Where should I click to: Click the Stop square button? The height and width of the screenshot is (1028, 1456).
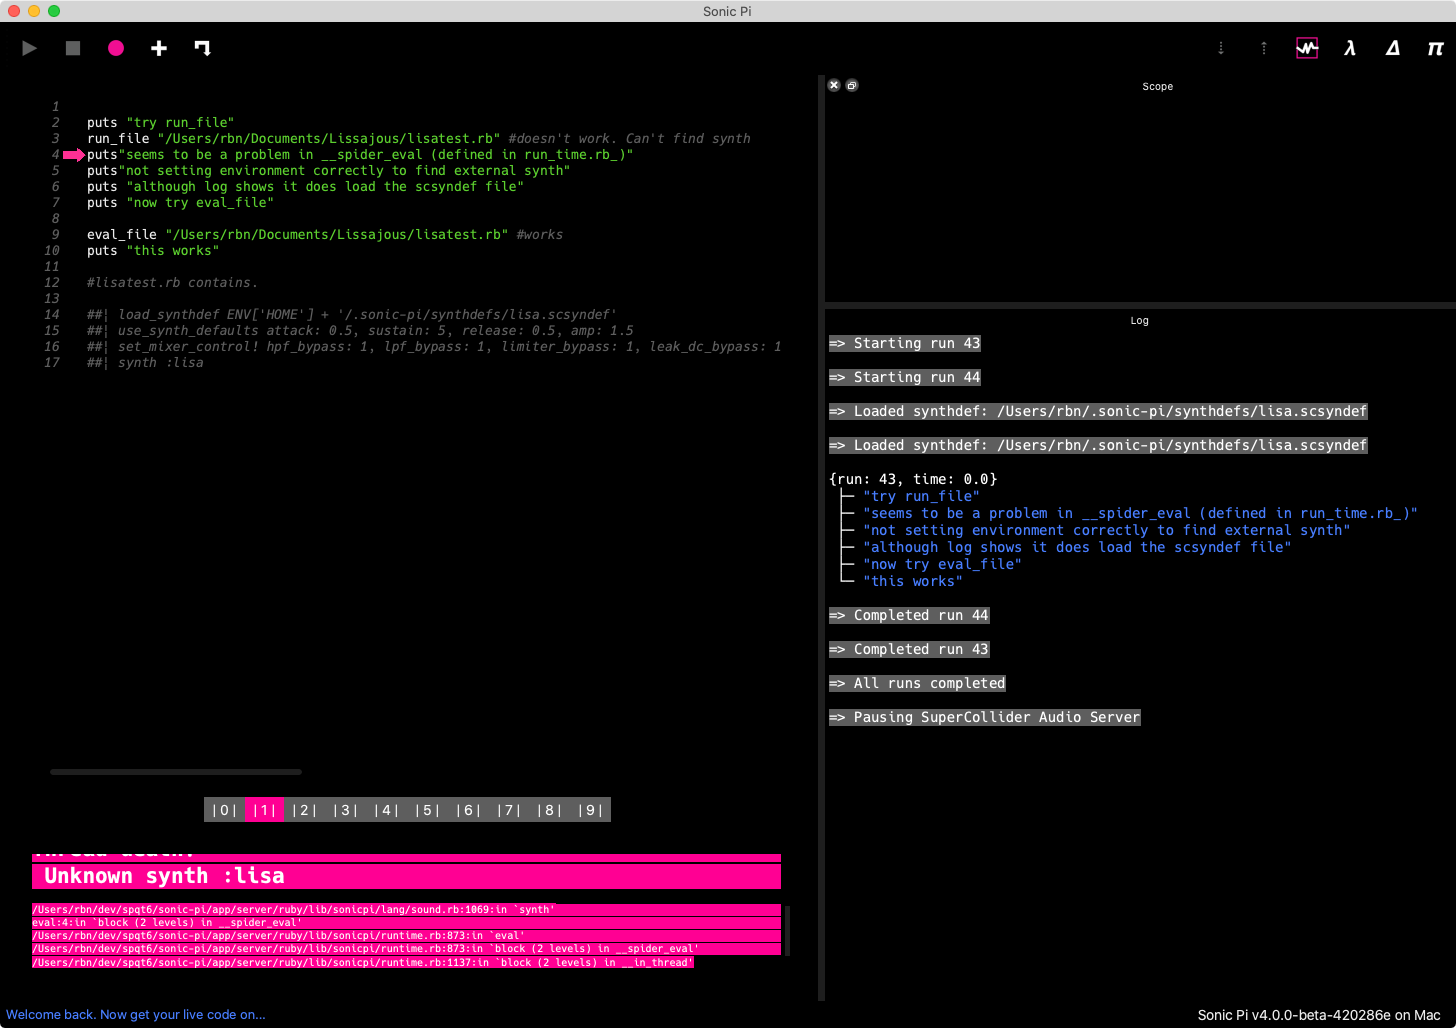point(73,48)
